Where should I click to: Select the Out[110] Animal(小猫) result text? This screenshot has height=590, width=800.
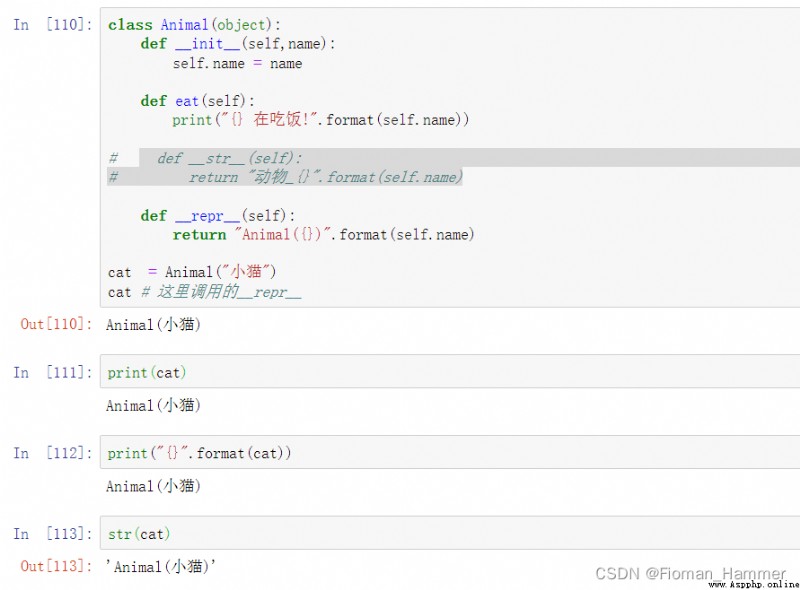(153, 325)
